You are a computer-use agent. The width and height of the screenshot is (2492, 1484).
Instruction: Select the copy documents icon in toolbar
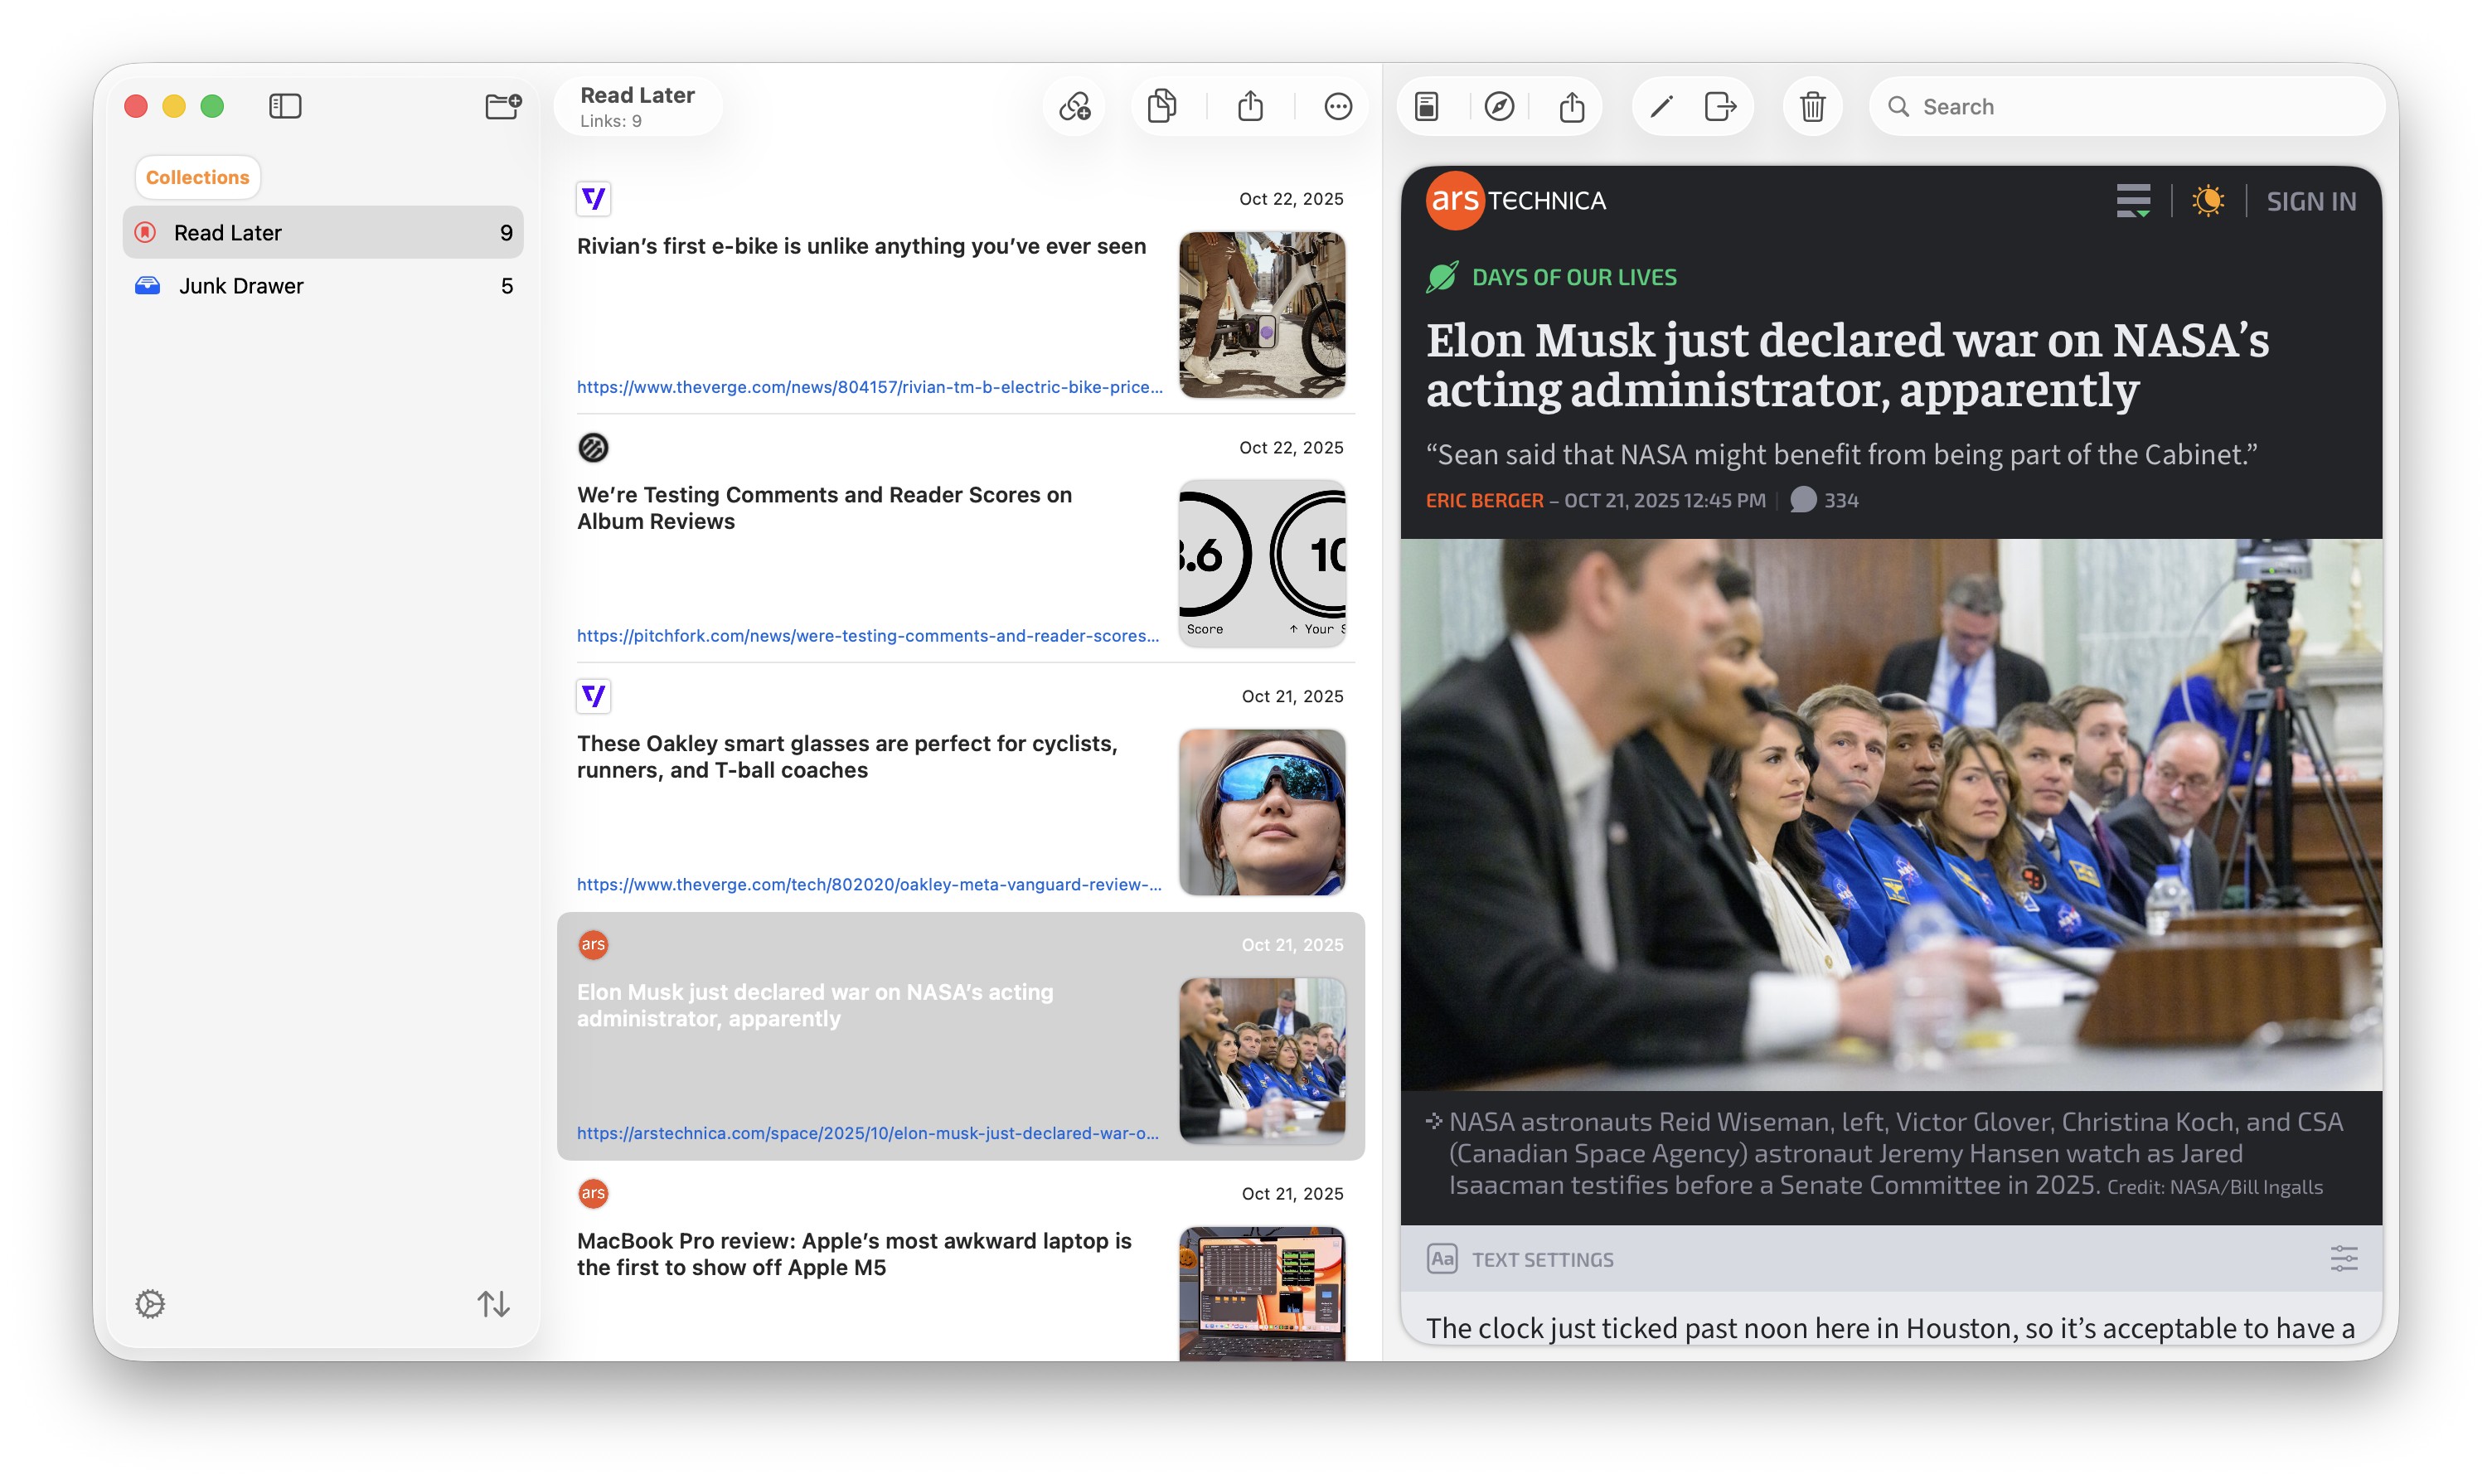point(1162,106)
